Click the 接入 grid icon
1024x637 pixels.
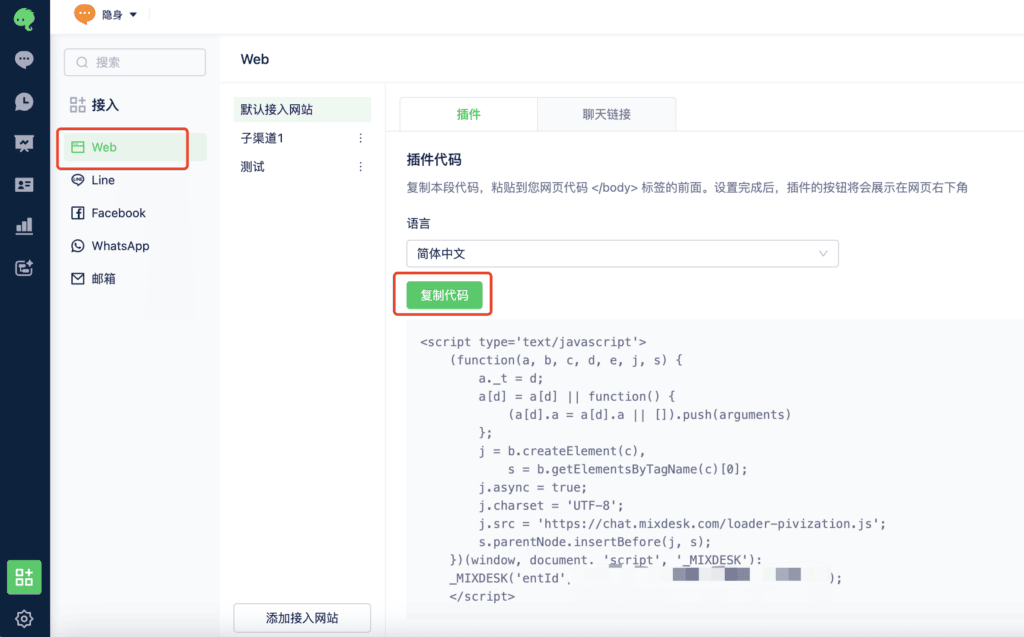click(78, 105)
